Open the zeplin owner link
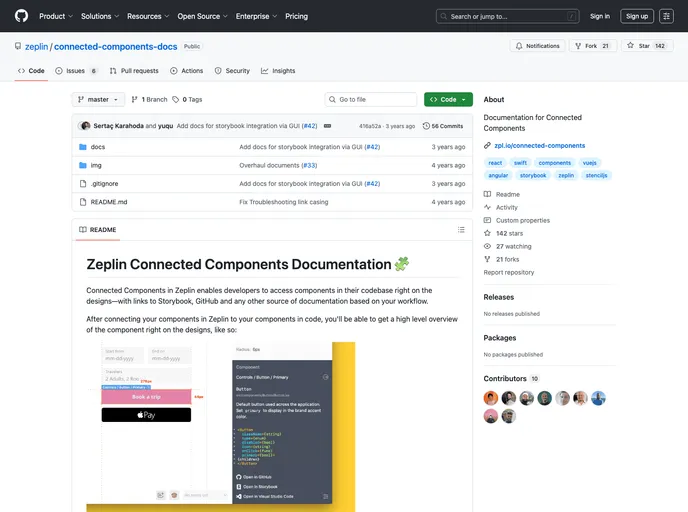Image resolution: width=688 pixels, height=512 pixels. (36, 47)
